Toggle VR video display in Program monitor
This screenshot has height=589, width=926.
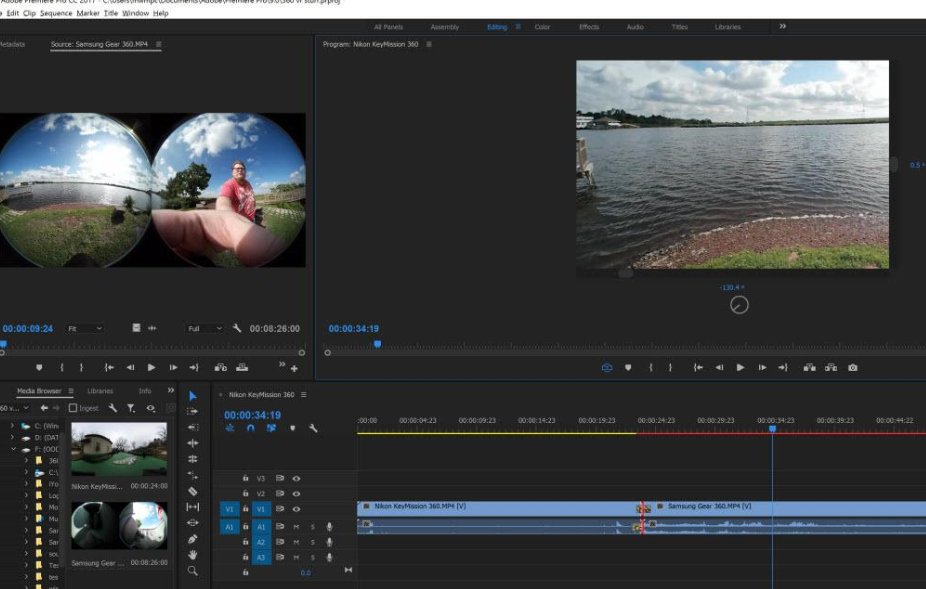[x=606, y=368]
